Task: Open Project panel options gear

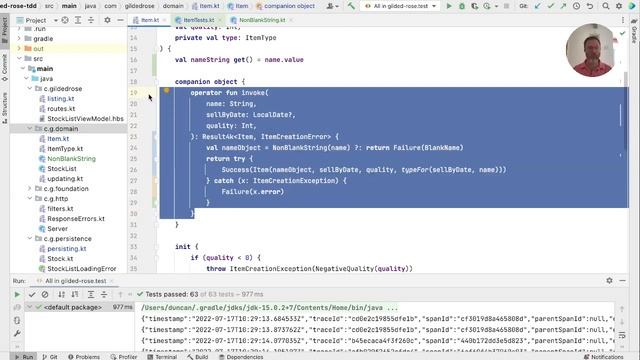Action: pyautogui.click(x=107, y=20)
